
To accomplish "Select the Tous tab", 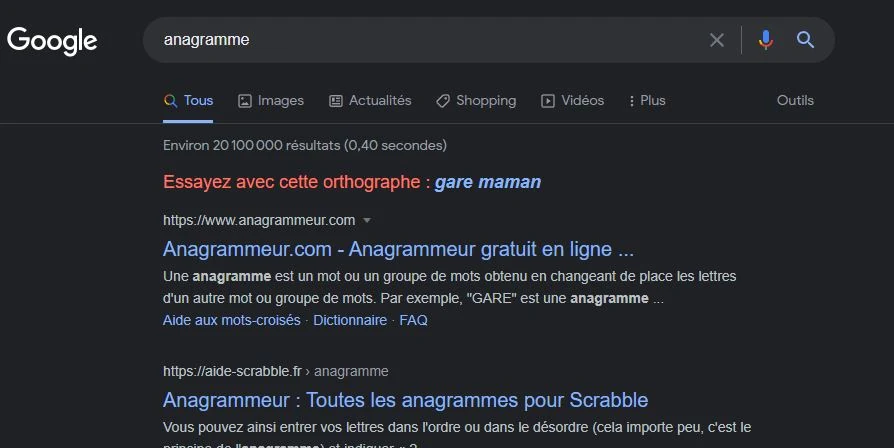I will pyautogui.click(x=188, y=101).
